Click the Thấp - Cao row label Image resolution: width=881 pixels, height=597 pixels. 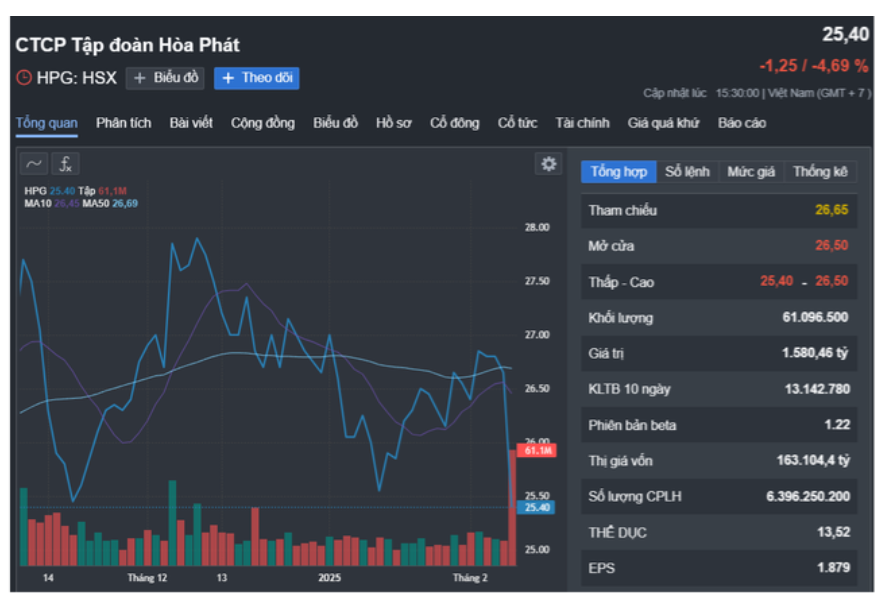[x=621, y=282]
